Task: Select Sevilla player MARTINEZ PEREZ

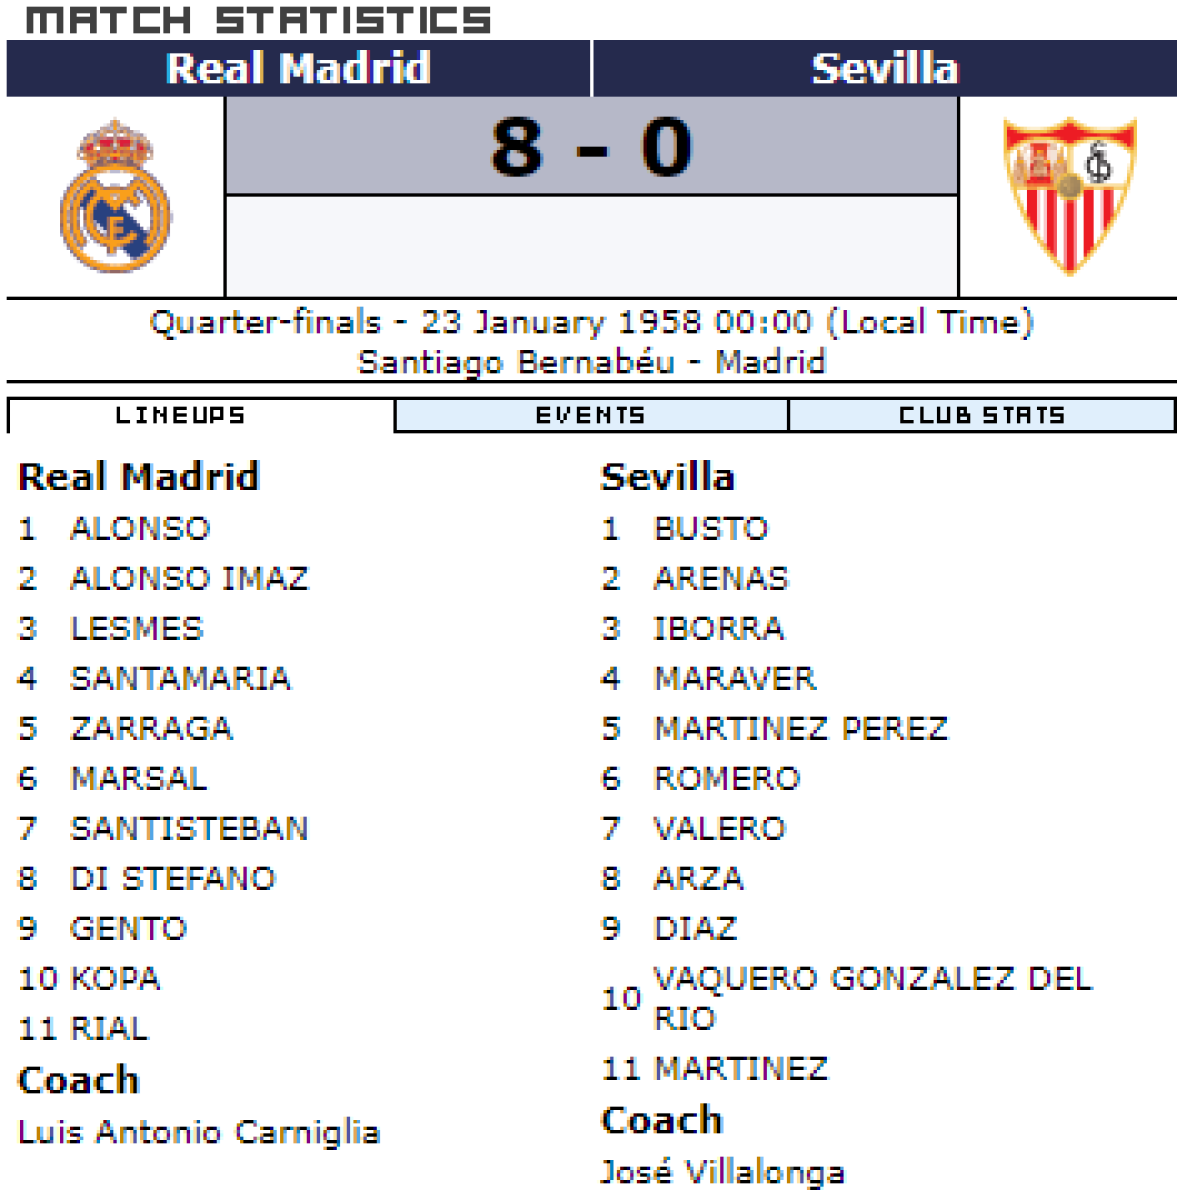Action: [x=800, y=729]
